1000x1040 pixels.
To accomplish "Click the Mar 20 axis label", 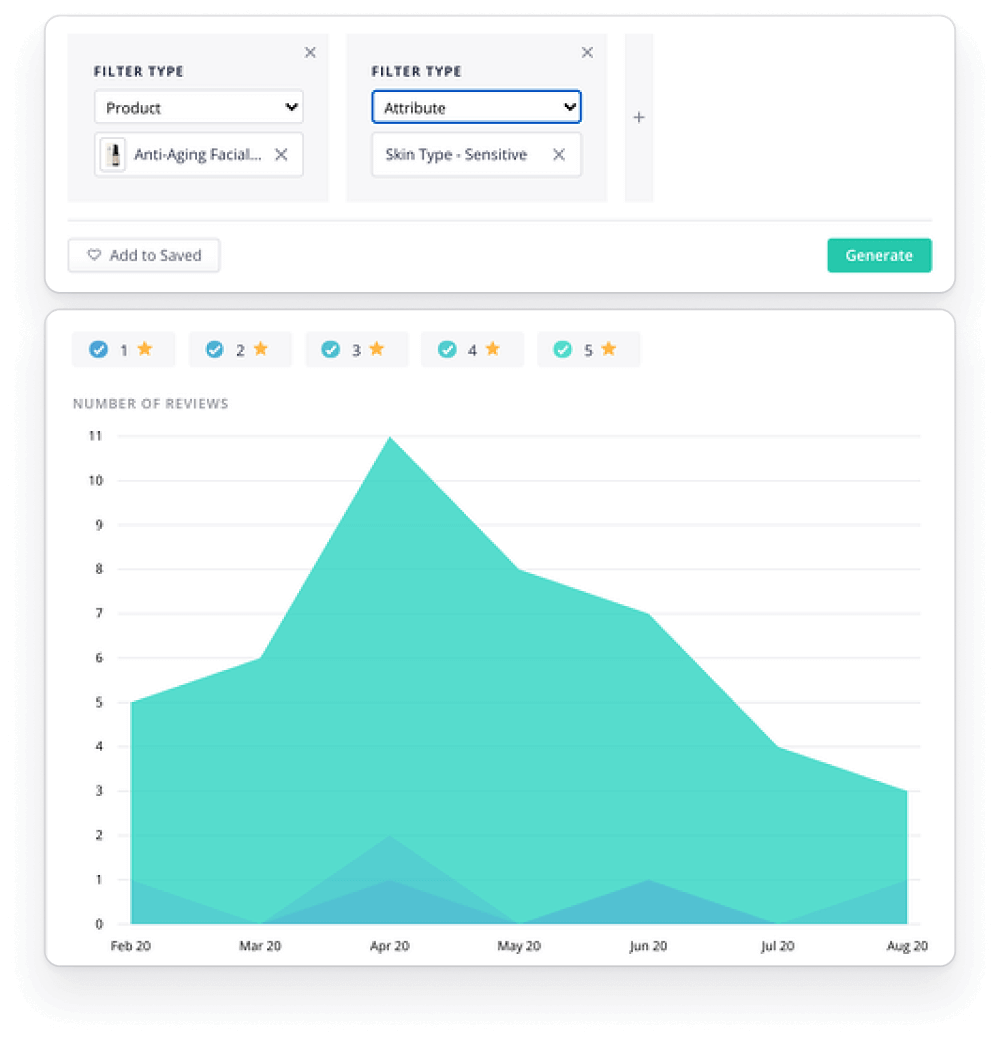I will click(x=260, y=946).
